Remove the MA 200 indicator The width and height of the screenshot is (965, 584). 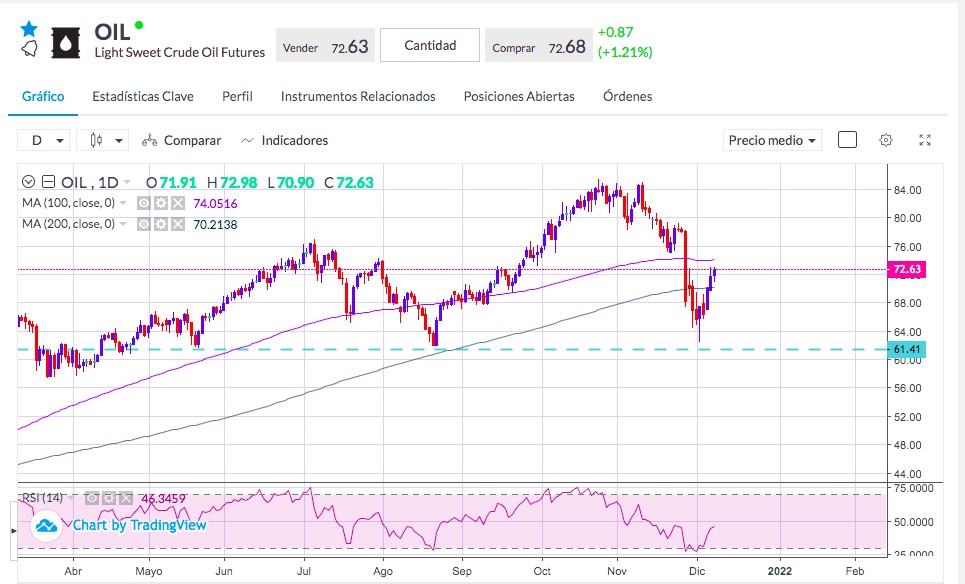click(178, 225)
